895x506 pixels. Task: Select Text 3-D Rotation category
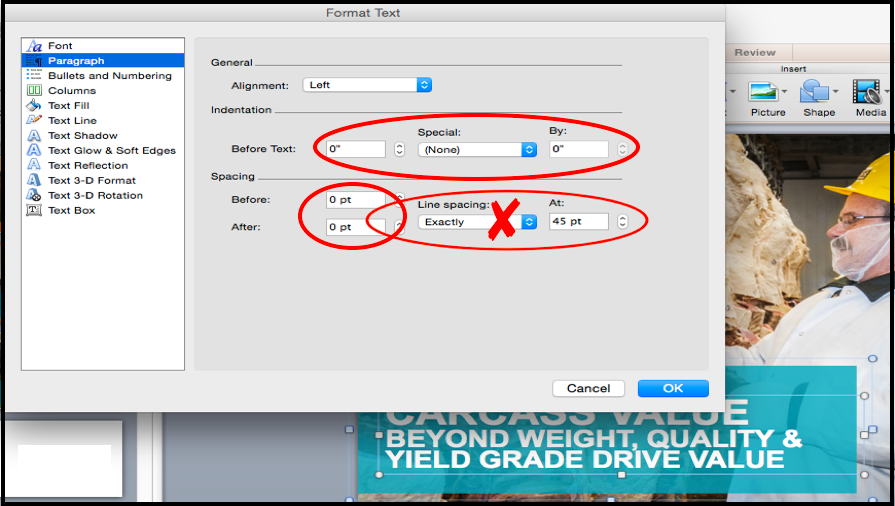tap(95, 196)
